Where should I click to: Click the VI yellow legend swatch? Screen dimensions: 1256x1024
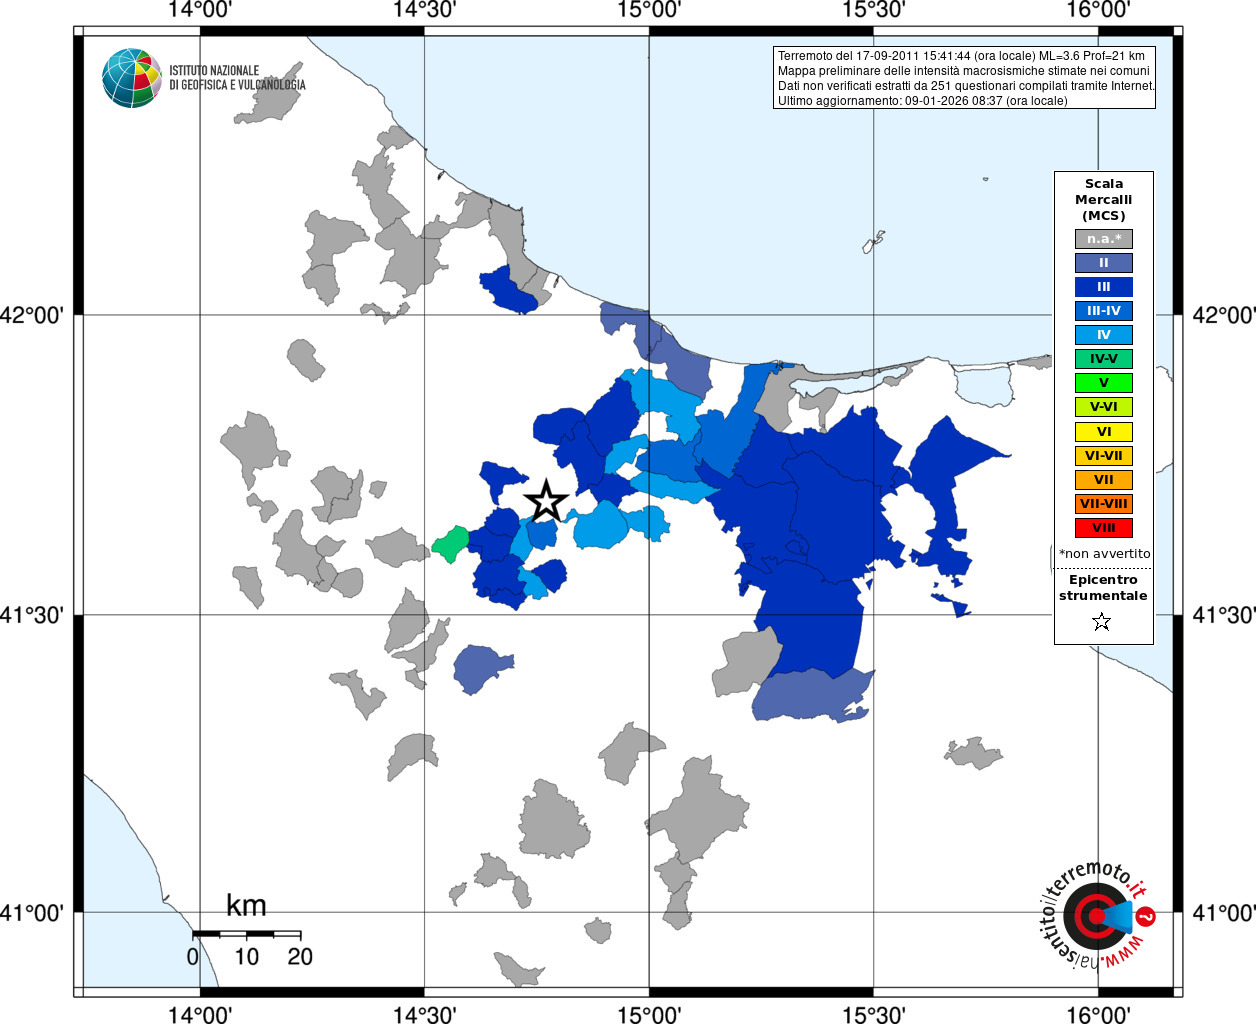tap(1104, 432)
